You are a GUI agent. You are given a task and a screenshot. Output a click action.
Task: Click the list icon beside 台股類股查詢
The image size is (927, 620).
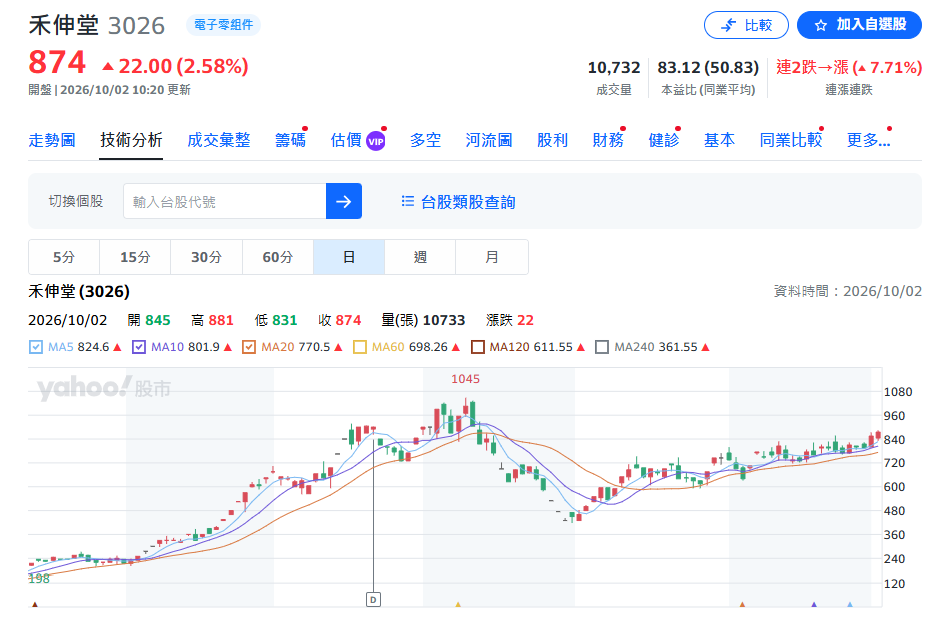pyautogui.click(x=407, y=202)
